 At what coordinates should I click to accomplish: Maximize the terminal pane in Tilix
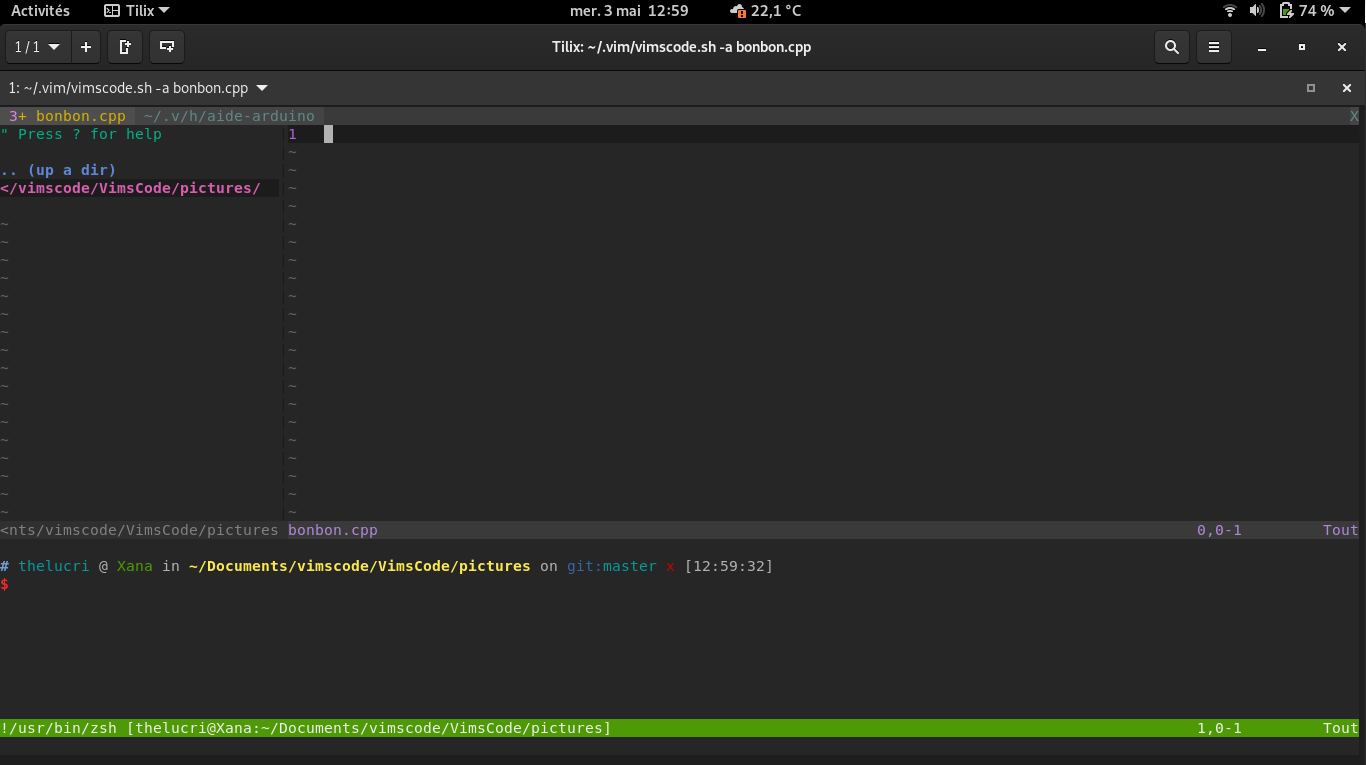click(x=1310, y=88)
